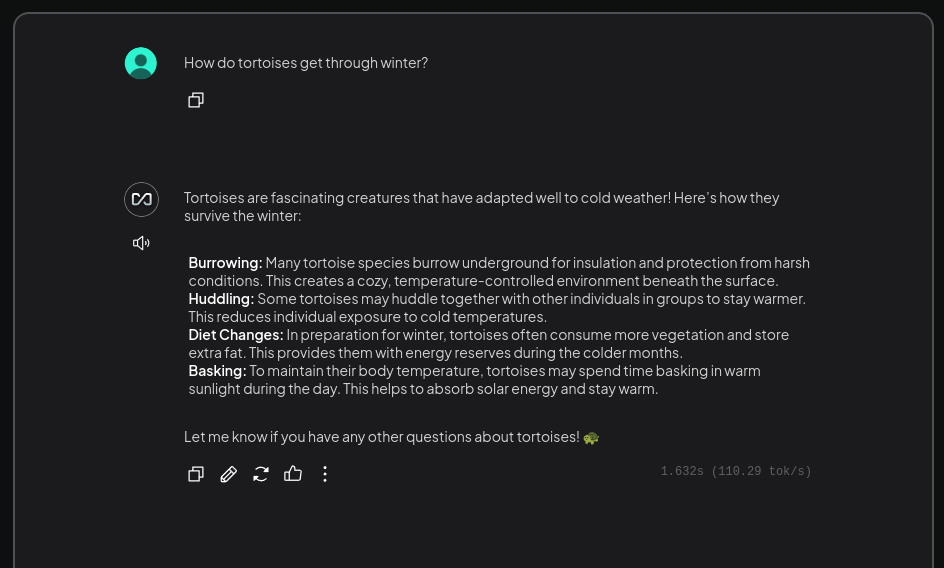Click the bold 'Burrowing:' heading
Image resolution: width=944 pixels, height=568 pixels.
(225, 263)
